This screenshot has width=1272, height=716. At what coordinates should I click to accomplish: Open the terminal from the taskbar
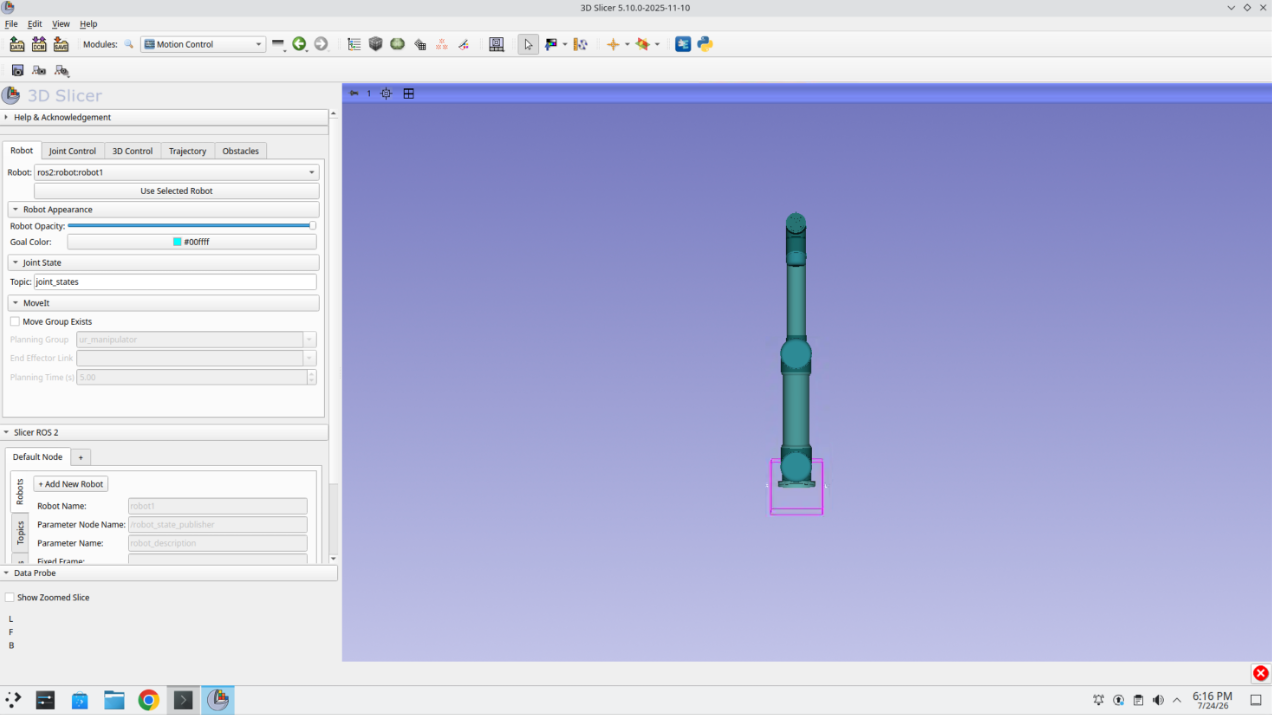pos(183,700)
